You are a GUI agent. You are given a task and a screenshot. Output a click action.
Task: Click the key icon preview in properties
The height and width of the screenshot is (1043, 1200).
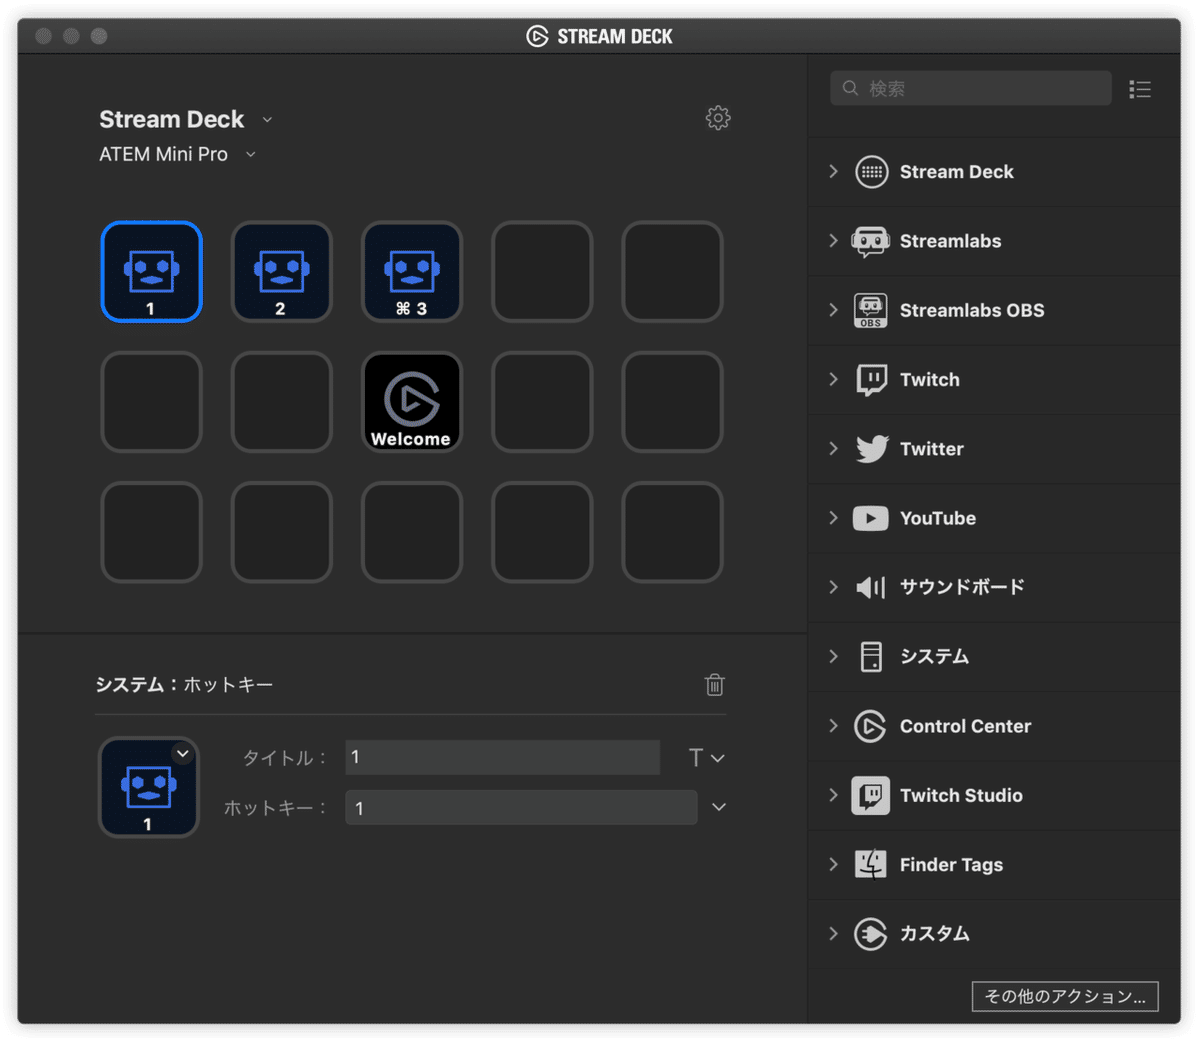[148, 788]
